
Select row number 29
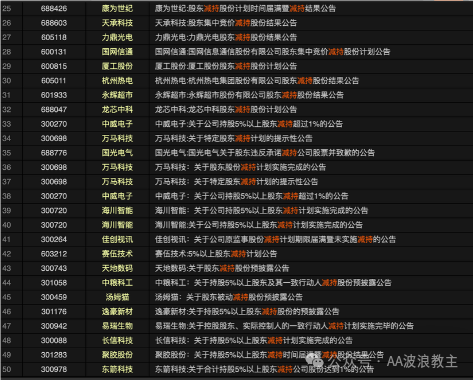click(x=7, y=66)
